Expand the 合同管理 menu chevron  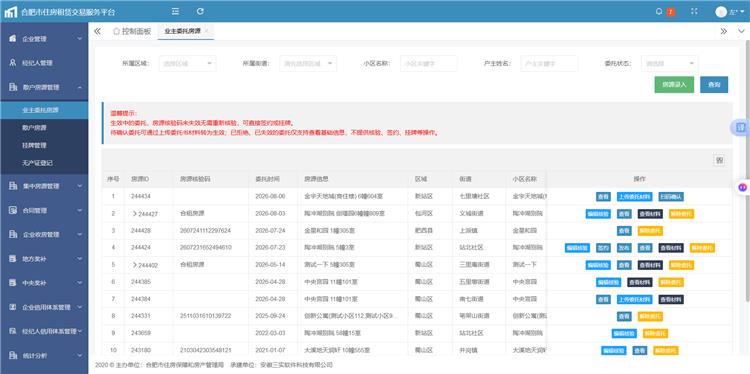tap(79, 210)
